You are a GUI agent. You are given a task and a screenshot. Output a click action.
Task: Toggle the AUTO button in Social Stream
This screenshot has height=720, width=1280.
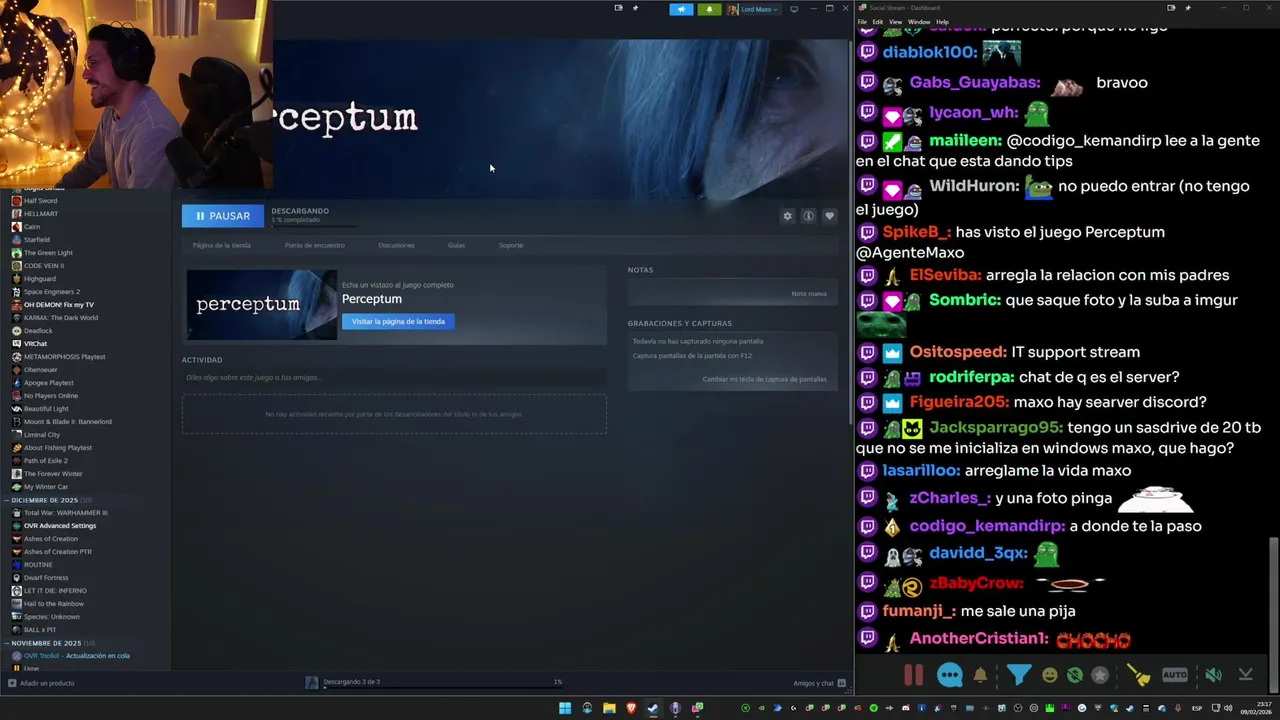[1175, 675]
